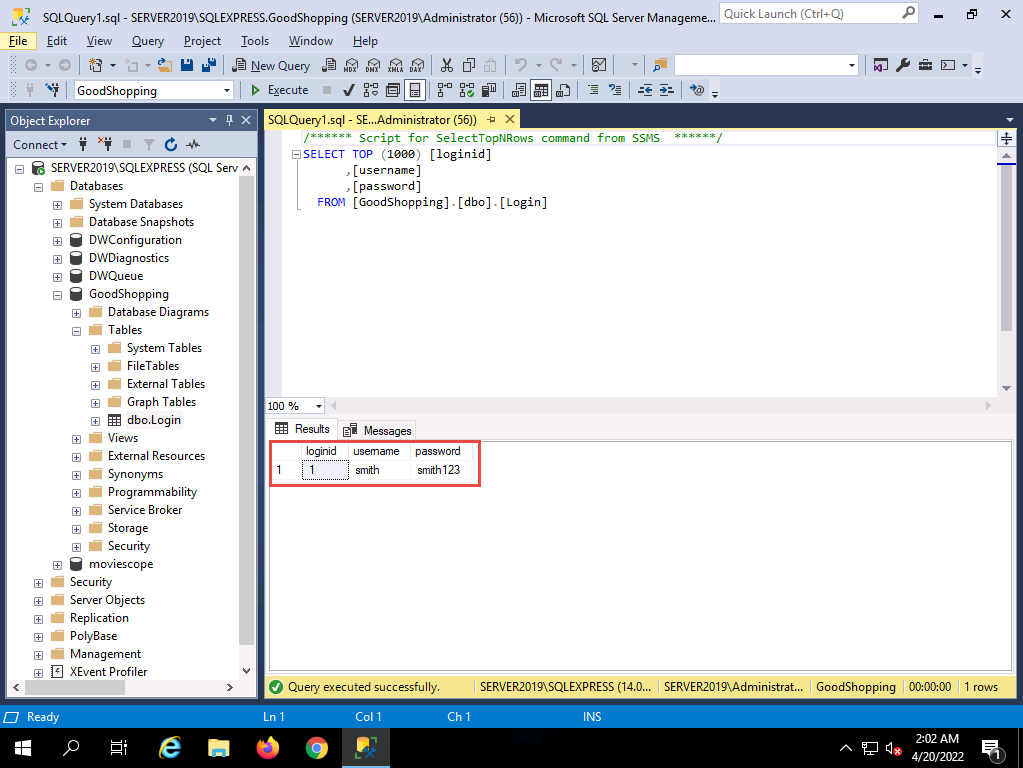Open the GoodShopping database dropdown
1023x768 pixels.
pos(227,90)
